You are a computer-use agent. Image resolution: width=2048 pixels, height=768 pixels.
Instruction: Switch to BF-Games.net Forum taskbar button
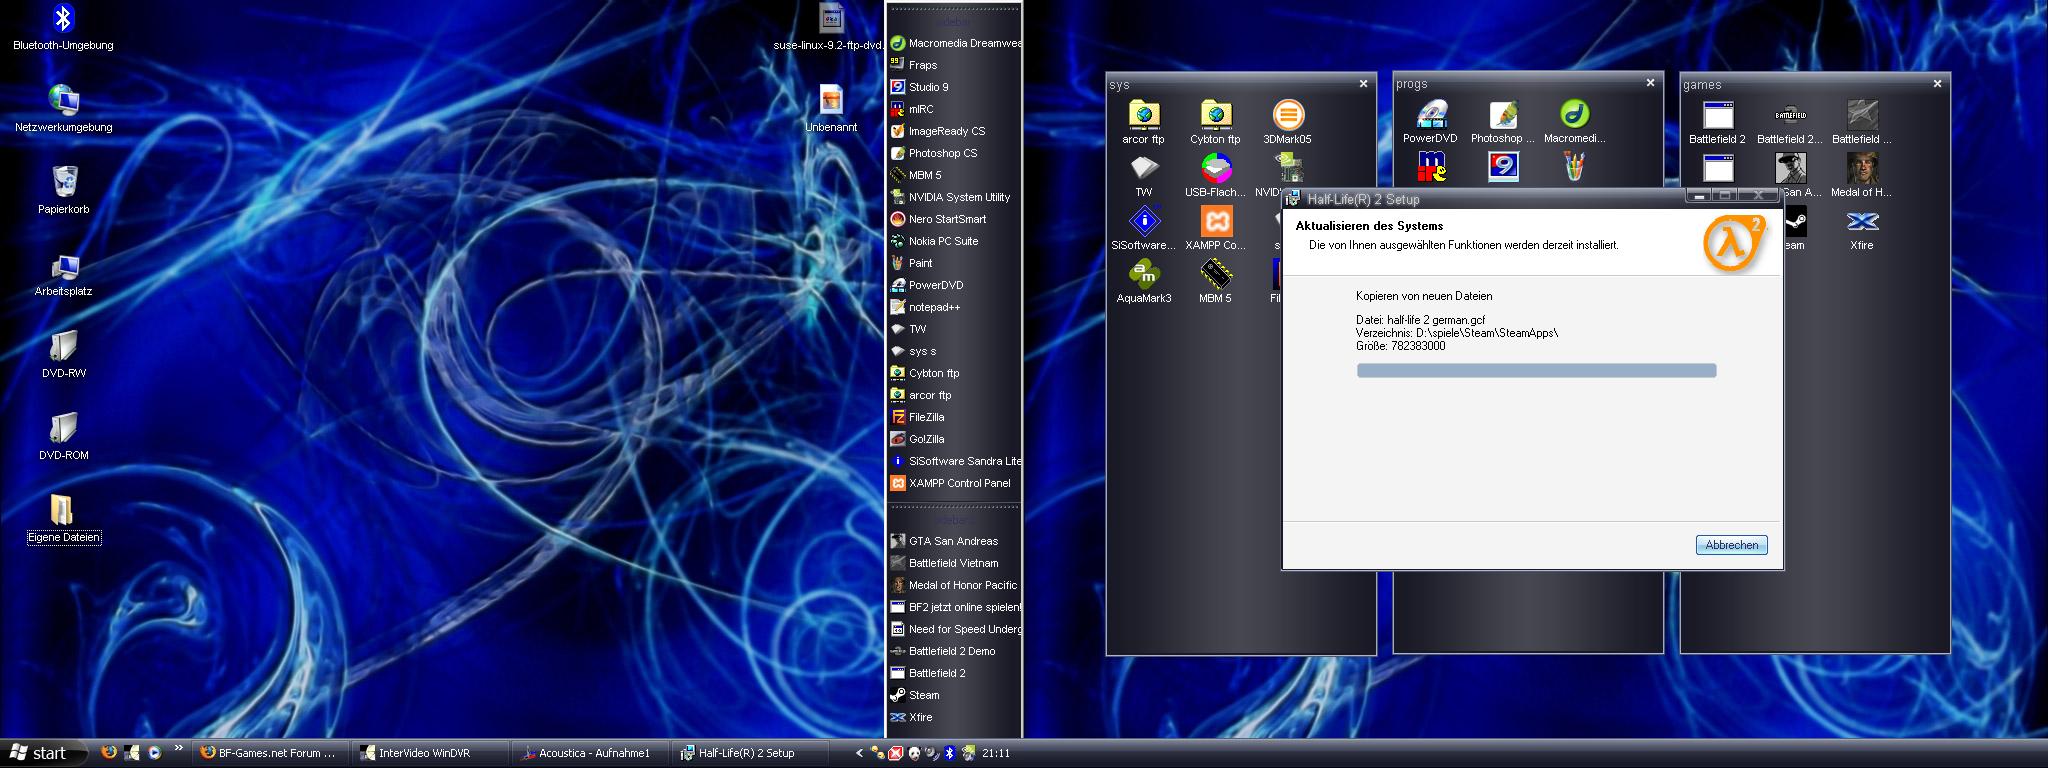pos(271,753)
